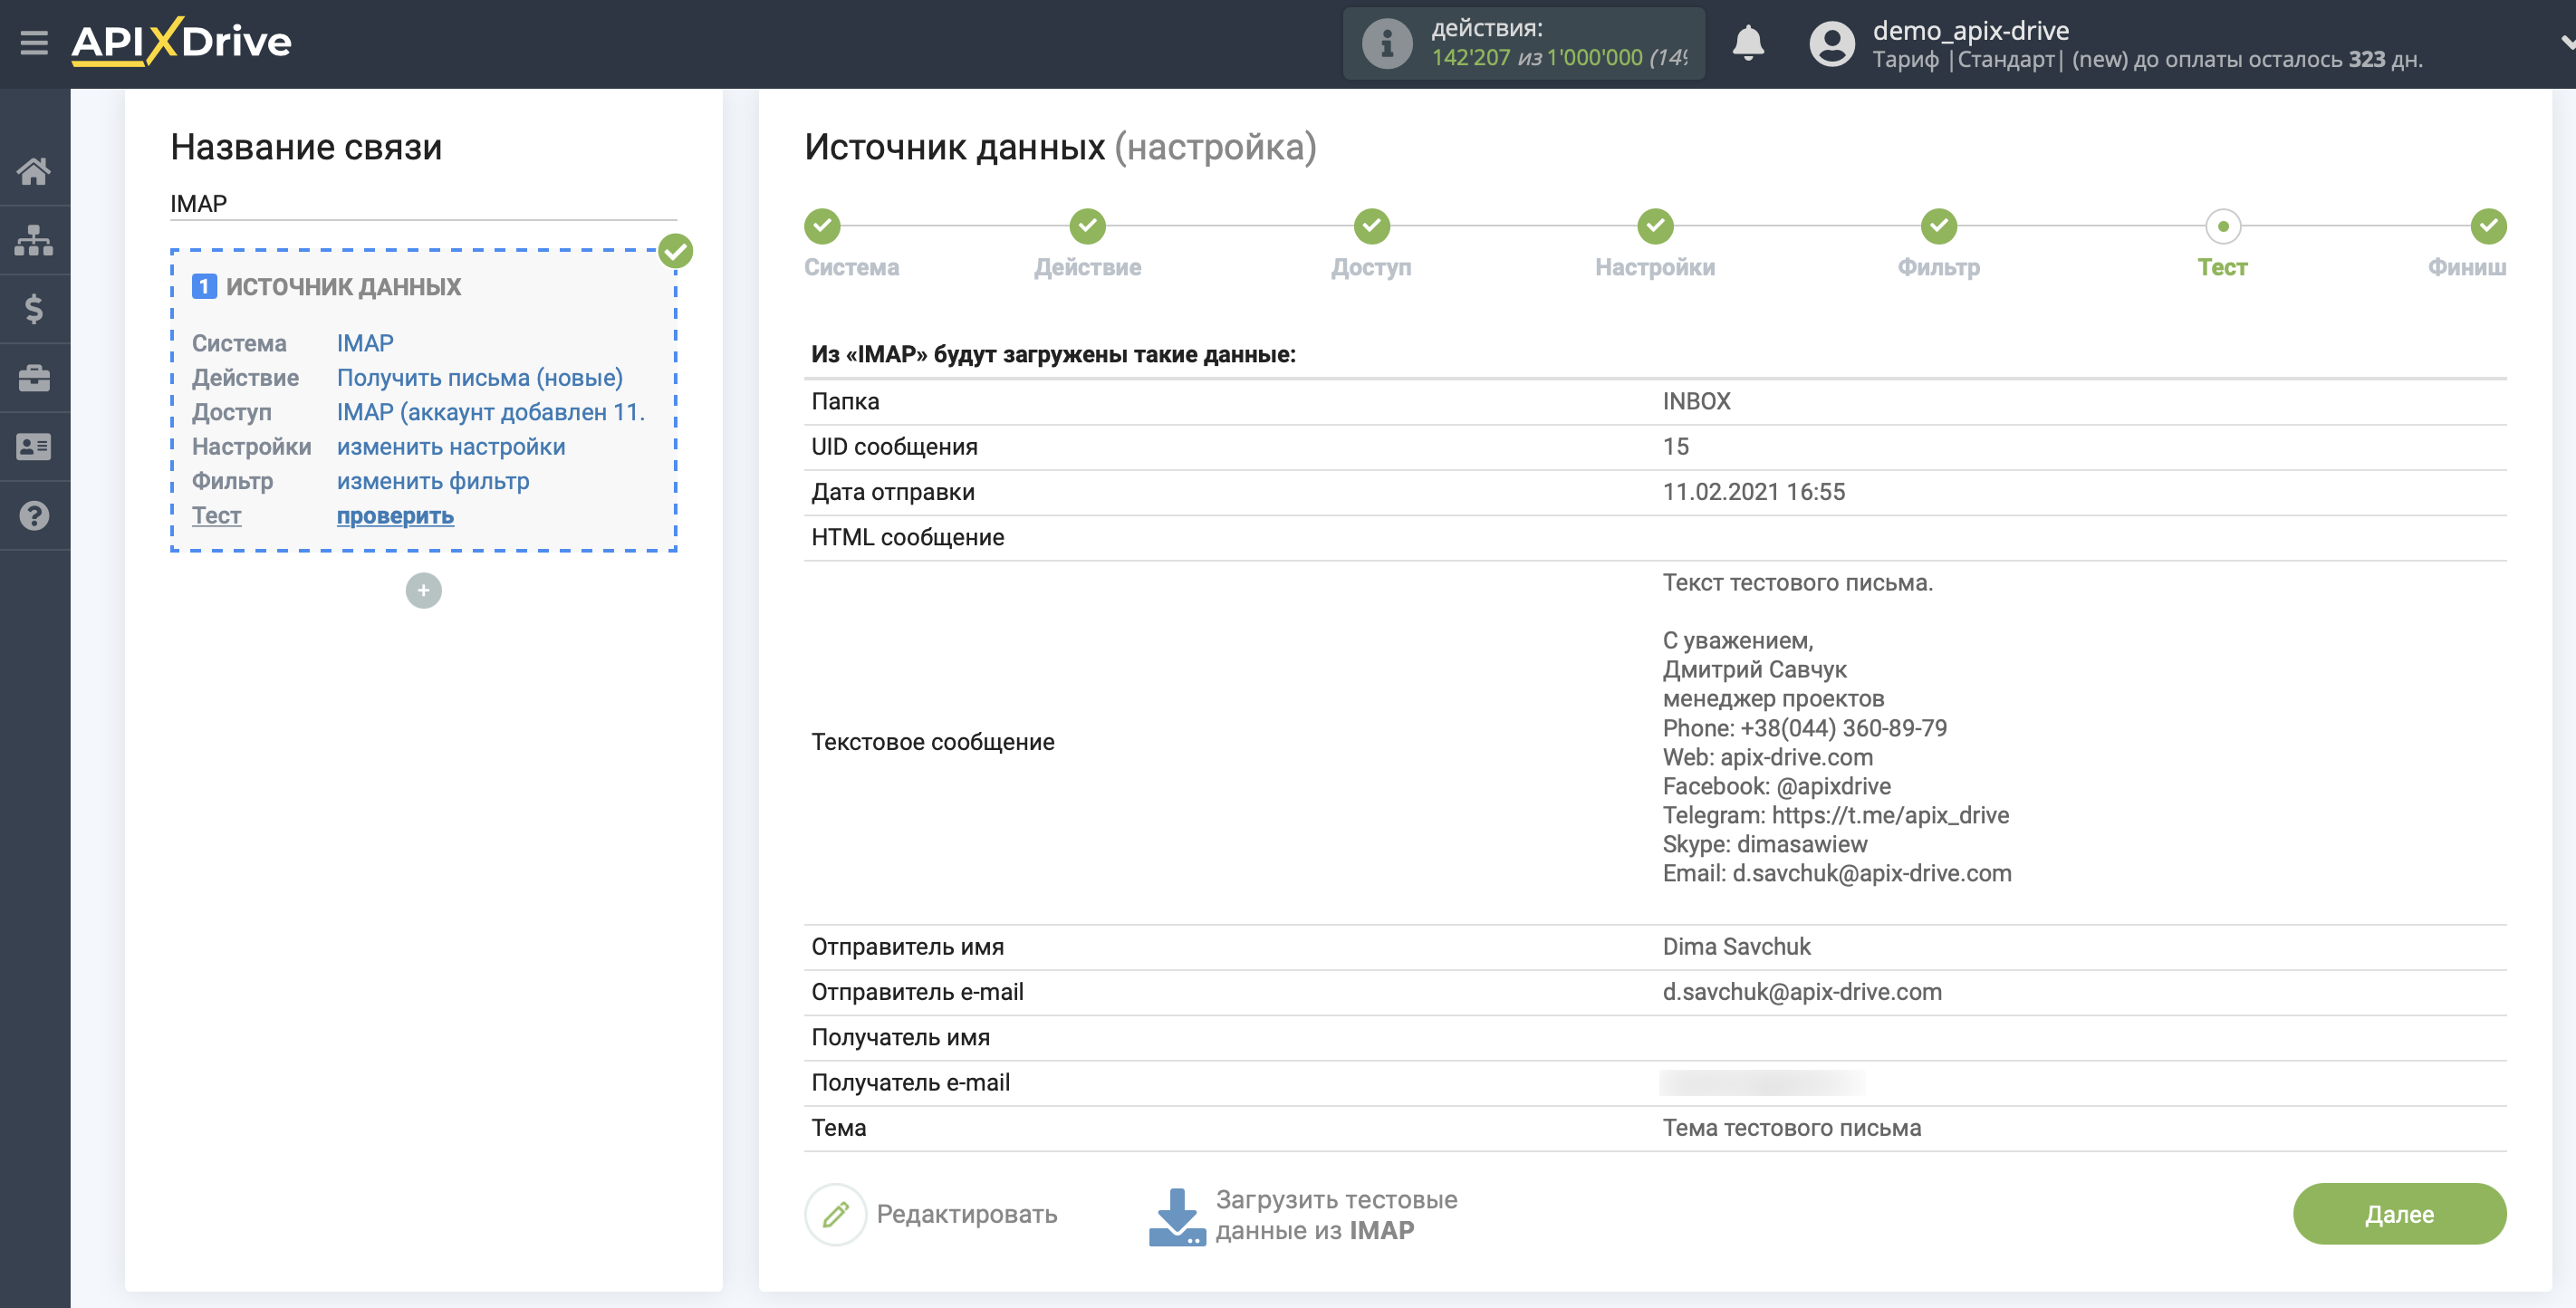
Task: Click Загрузить тестовые данные из IMAP
Action: (1336, 1215)
